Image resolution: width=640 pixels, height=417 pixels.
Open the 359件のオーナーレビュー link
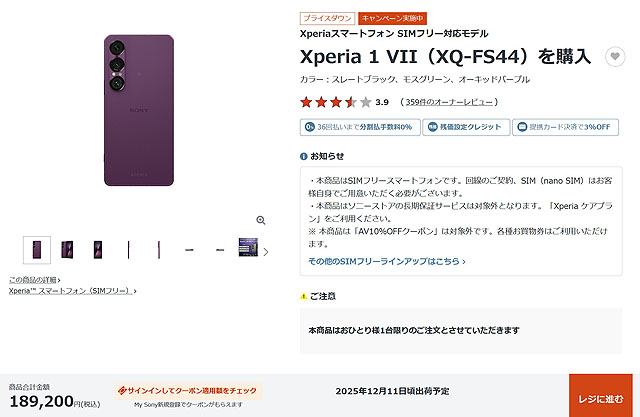tap(449, 102)
